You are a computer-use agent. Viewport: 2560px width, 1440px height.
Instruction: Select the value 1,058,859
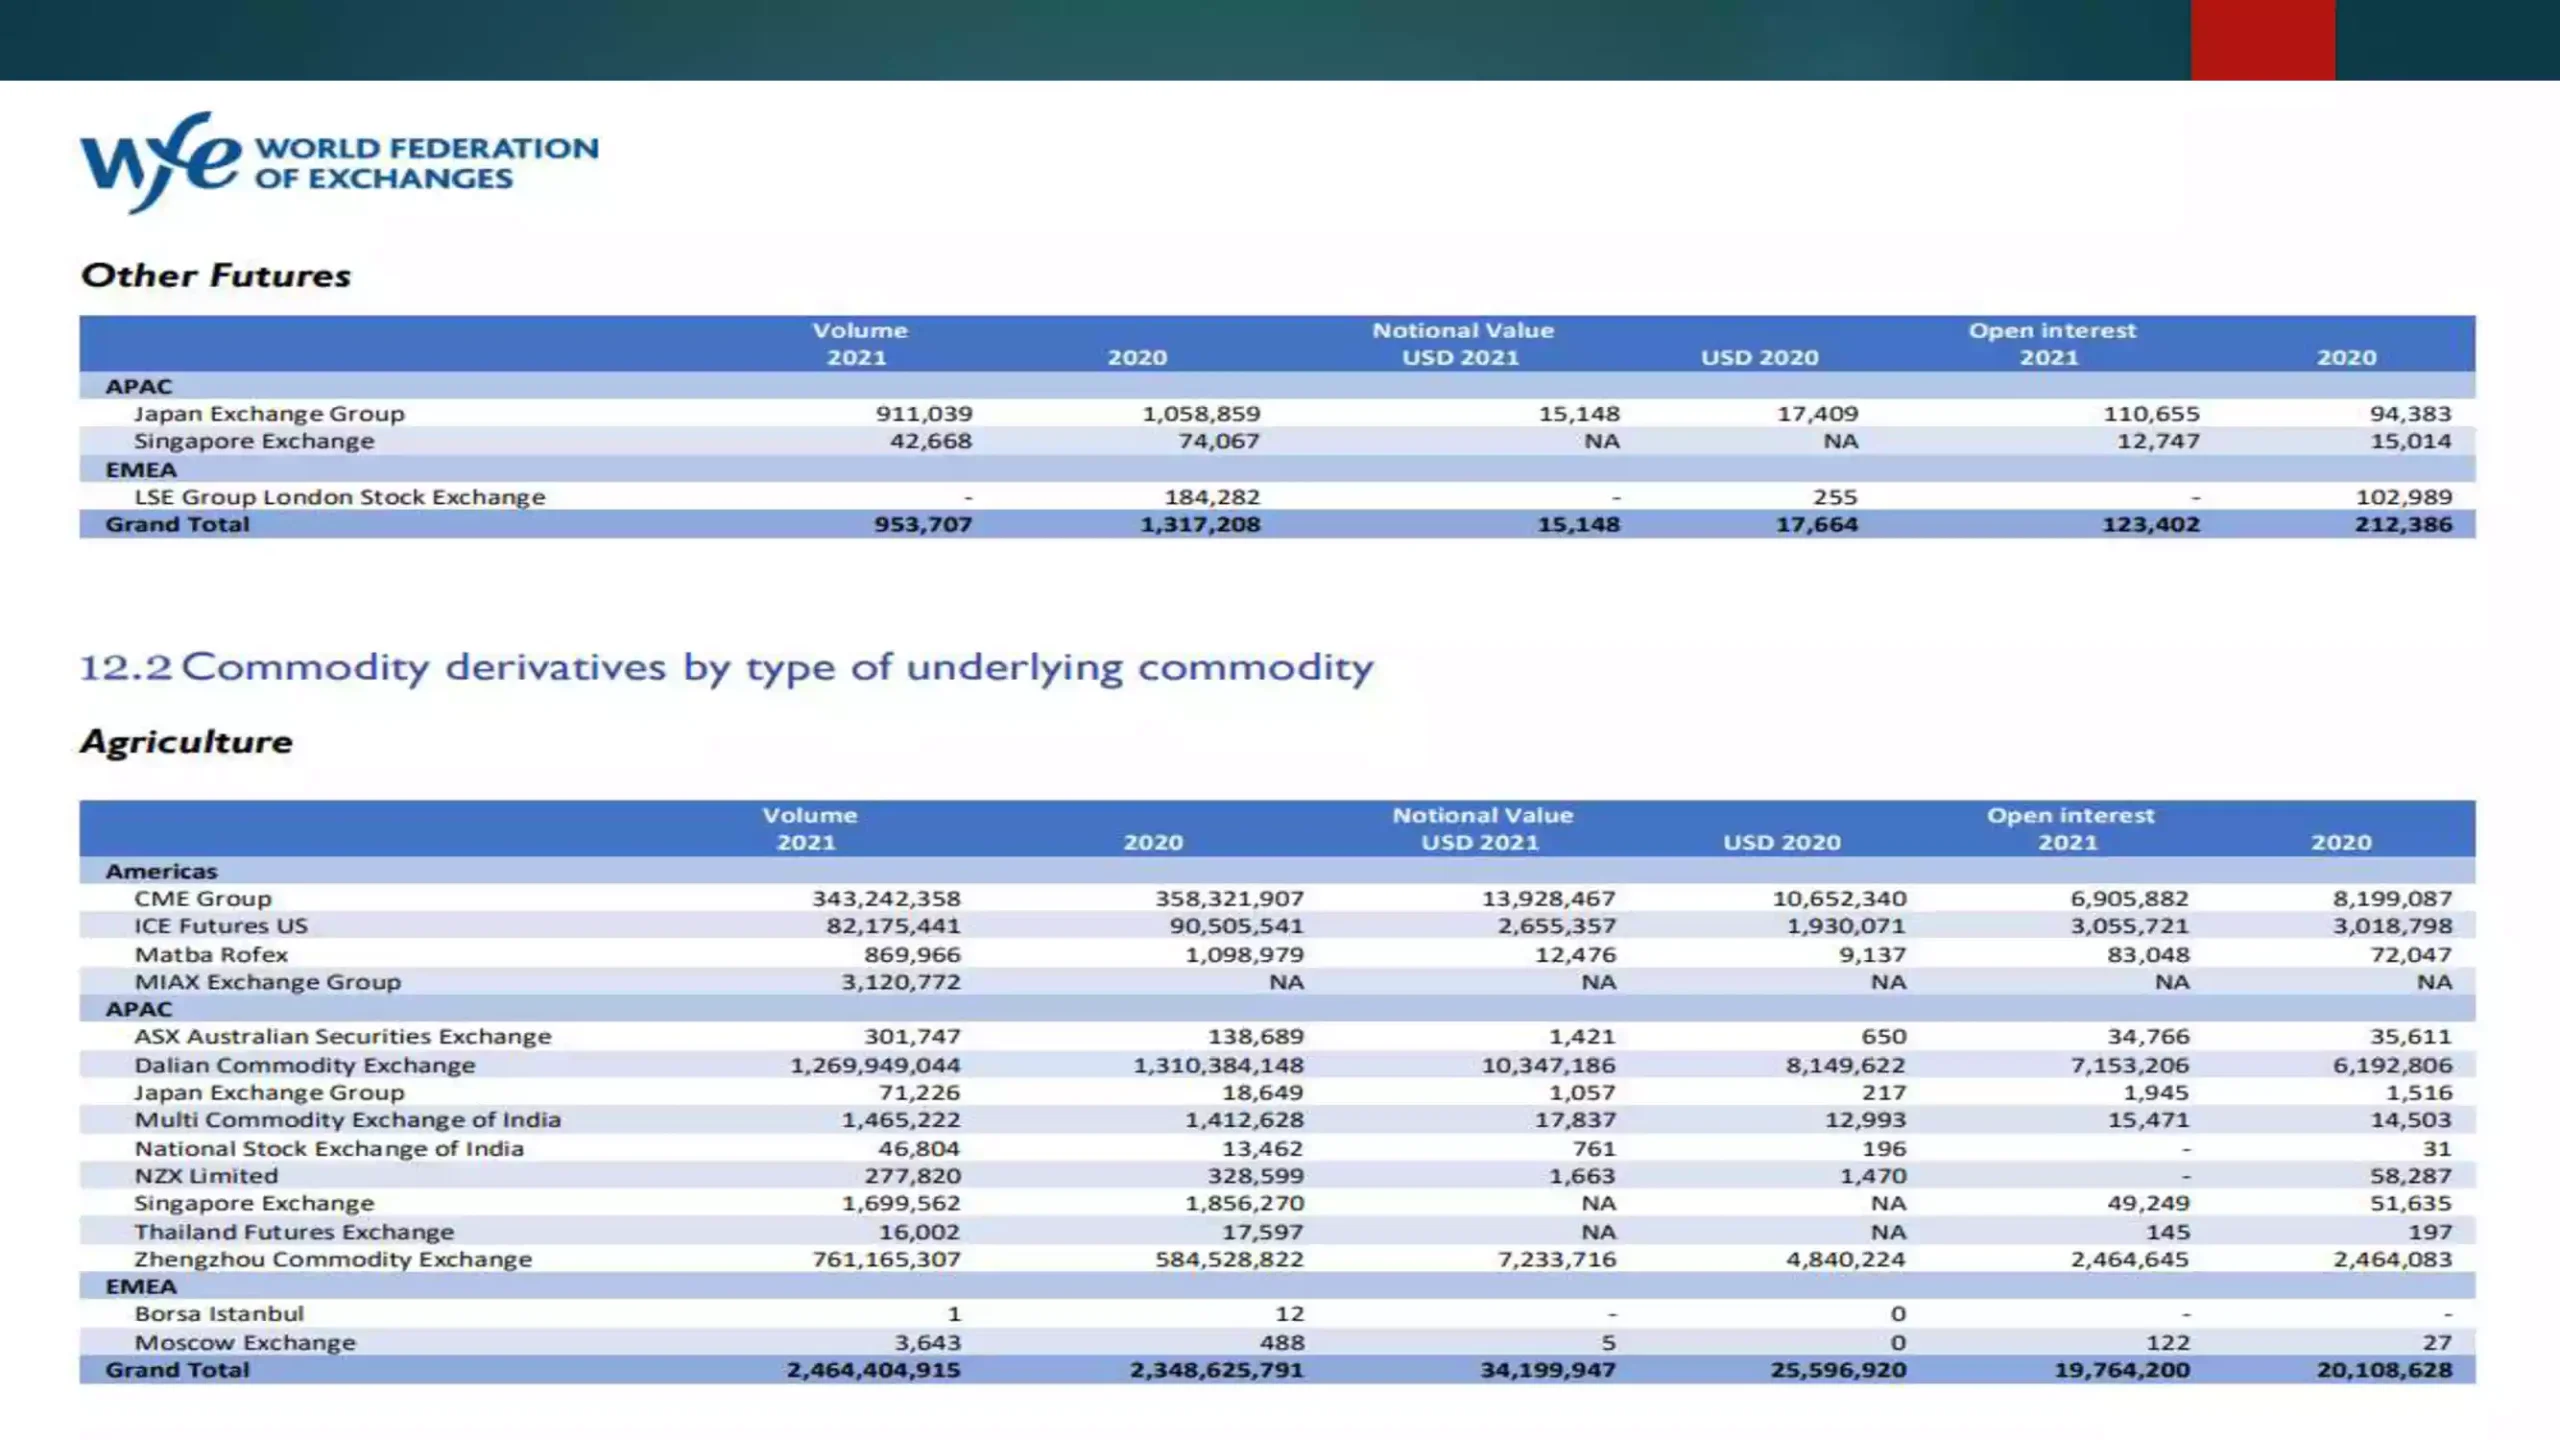click(x=1201, y=413)
